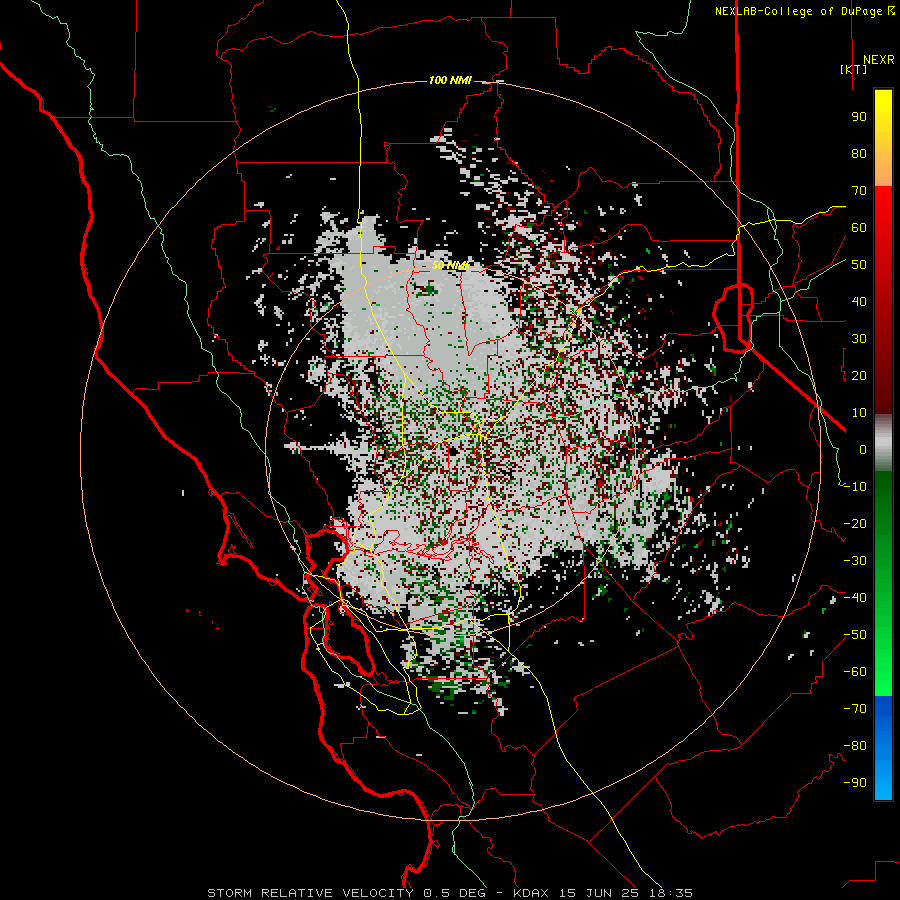
Task: Click the positive 10 scale label
Action: pos(859,413)
